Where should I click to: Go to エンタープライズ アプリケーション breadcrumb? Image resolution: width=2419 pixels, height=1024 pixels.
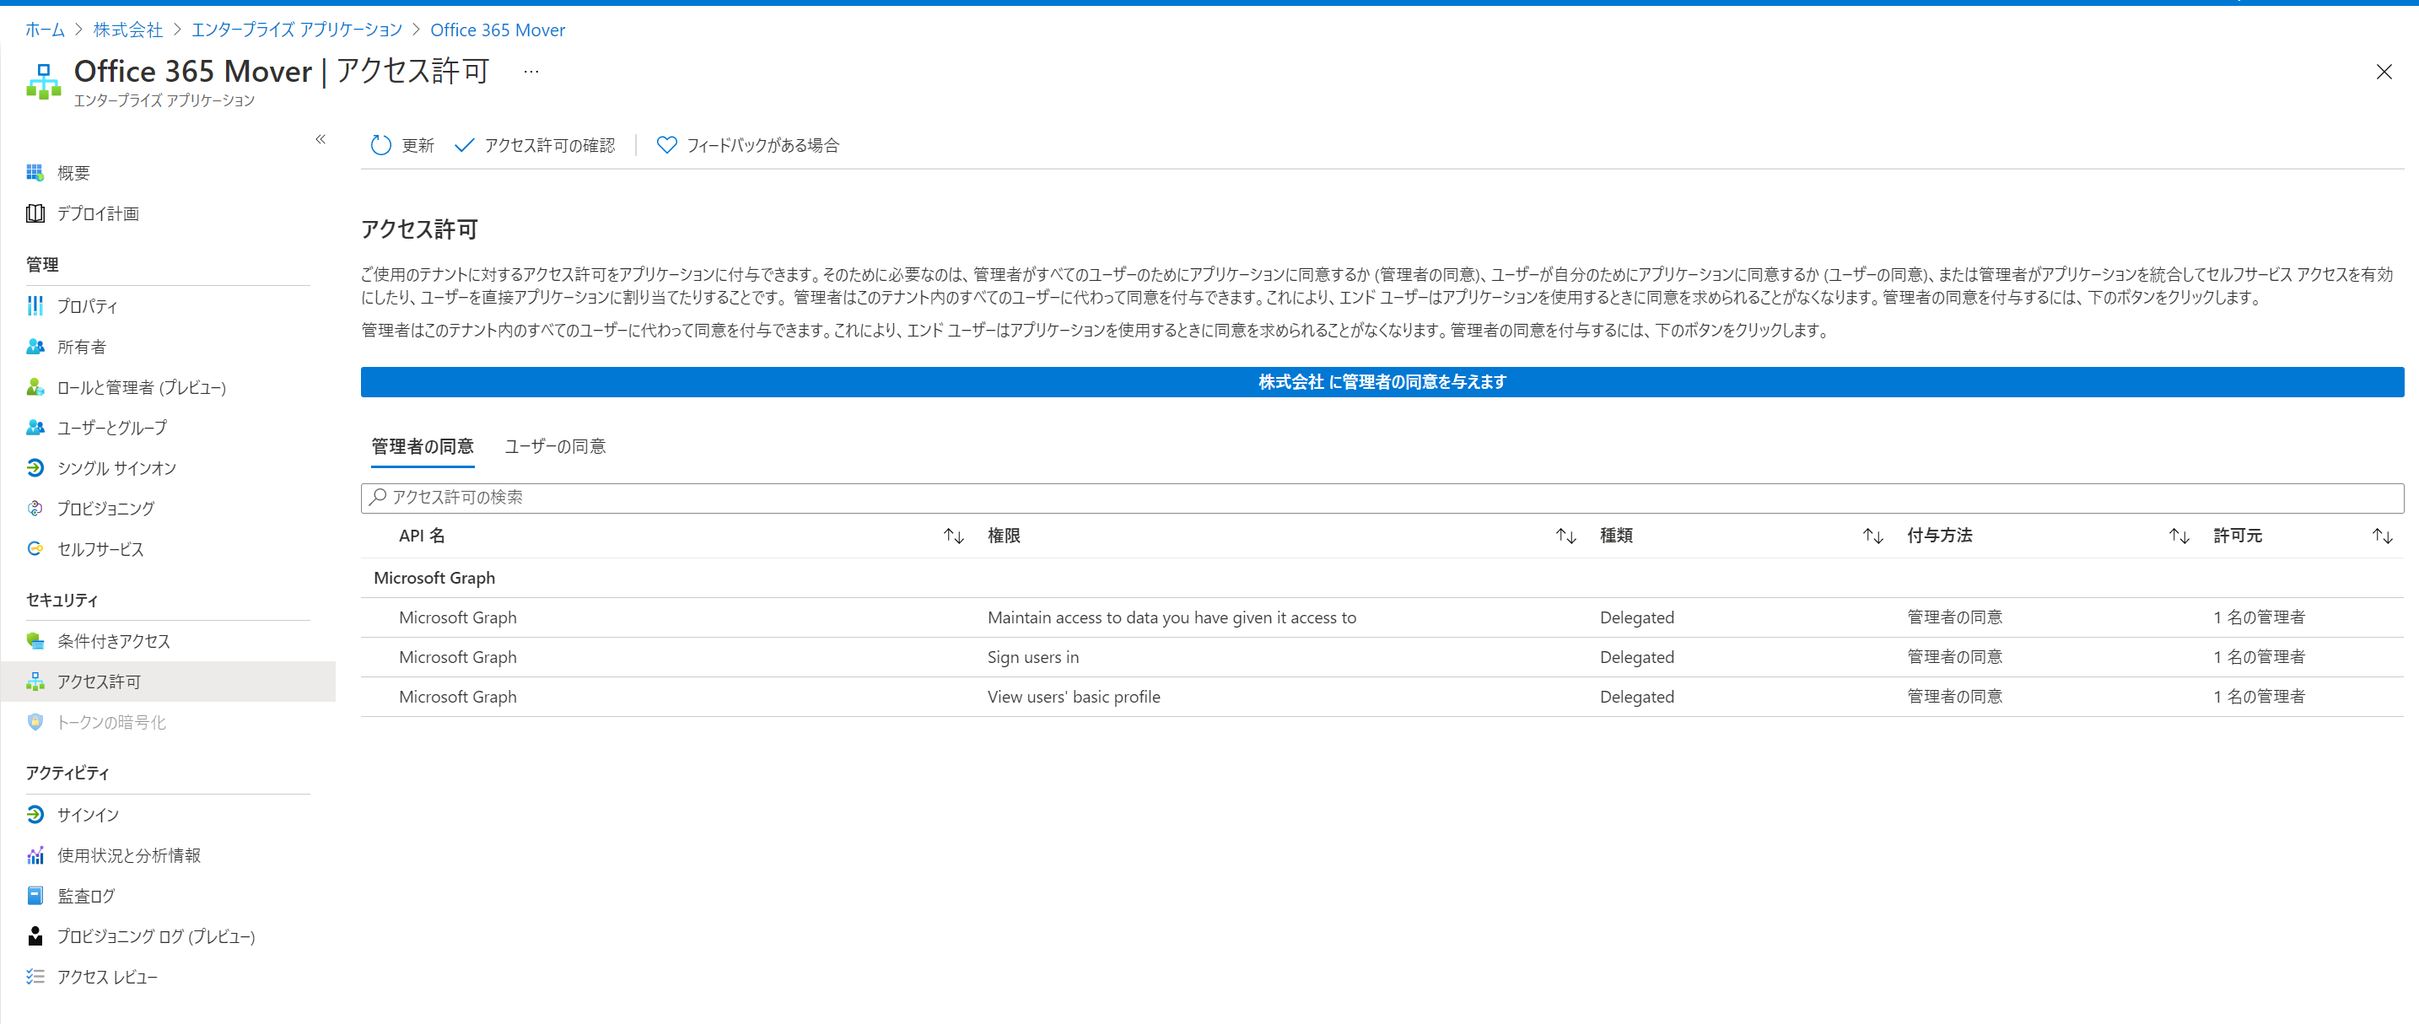(x=297, y=30)
